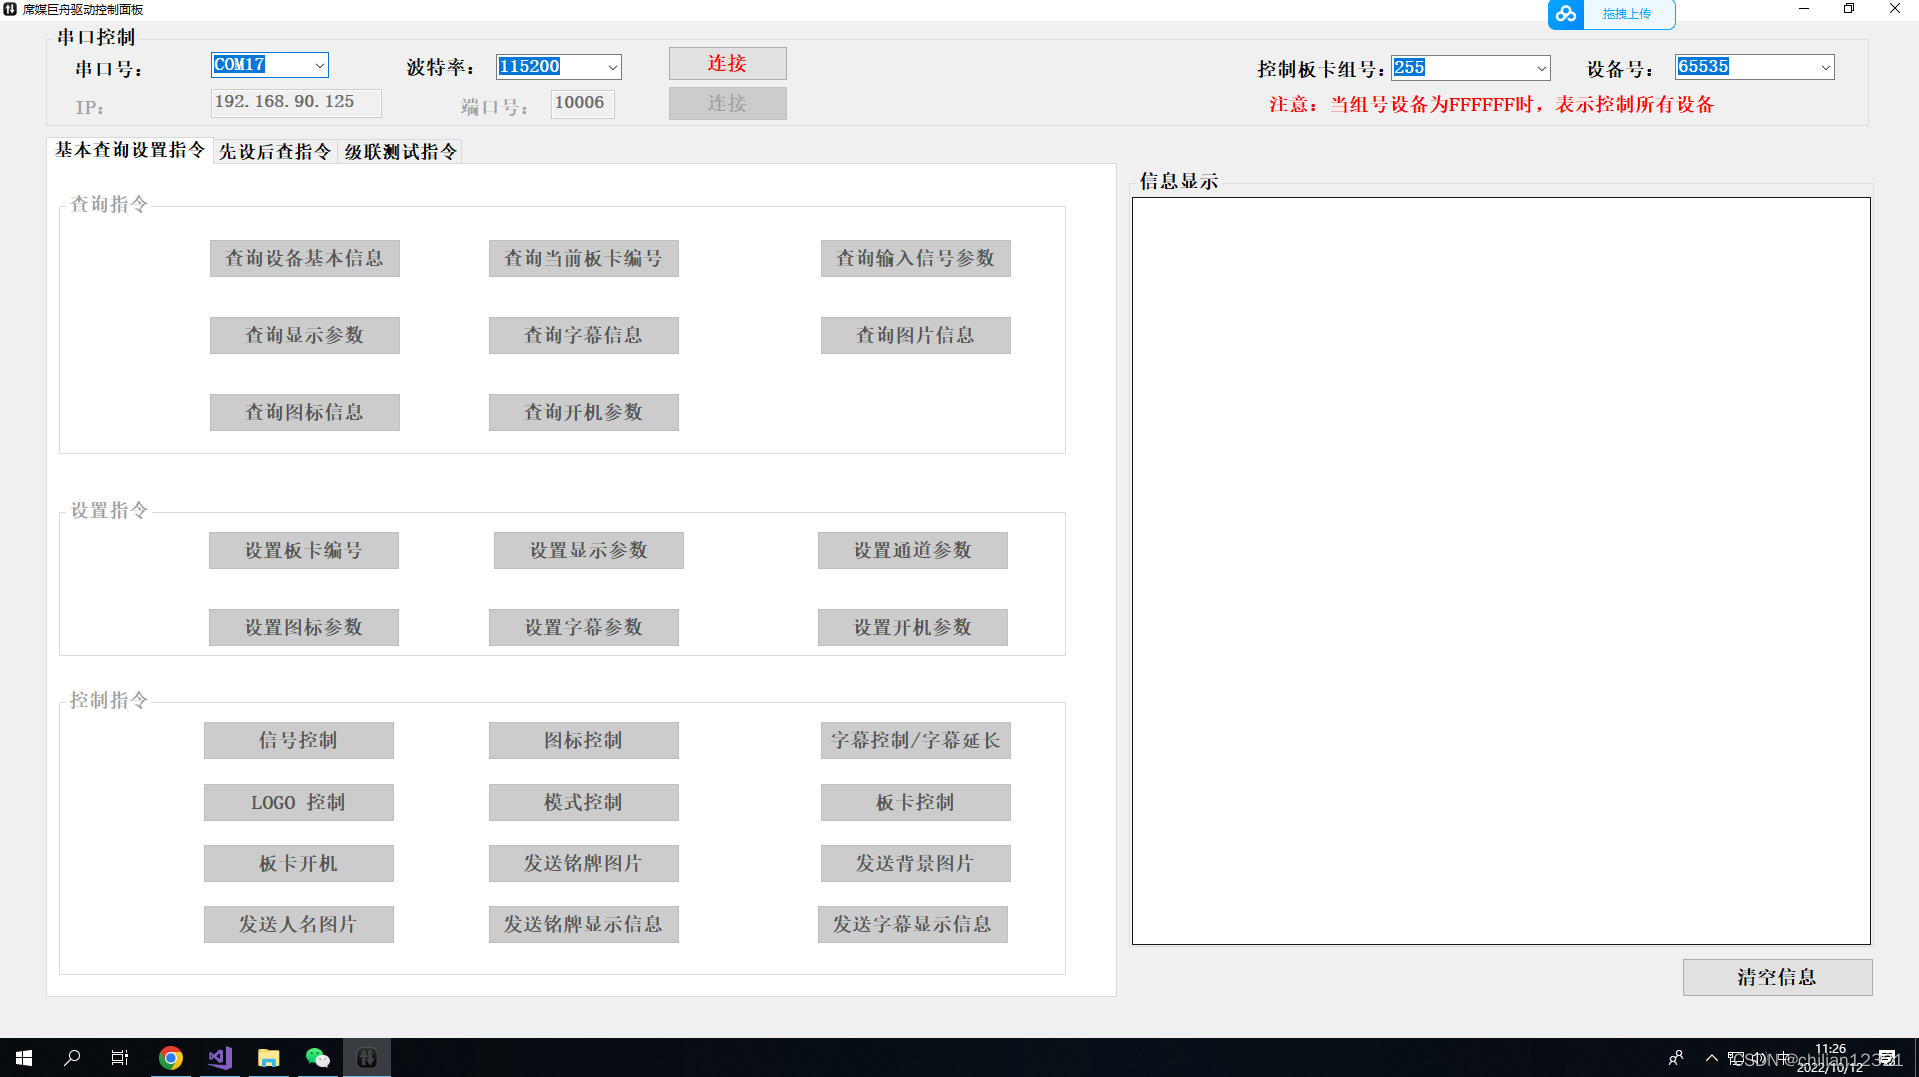The width and height of the screenshot is (1919, 1077).
Task: Click 设置通道参数 button
Action: (x=912, y=550)
